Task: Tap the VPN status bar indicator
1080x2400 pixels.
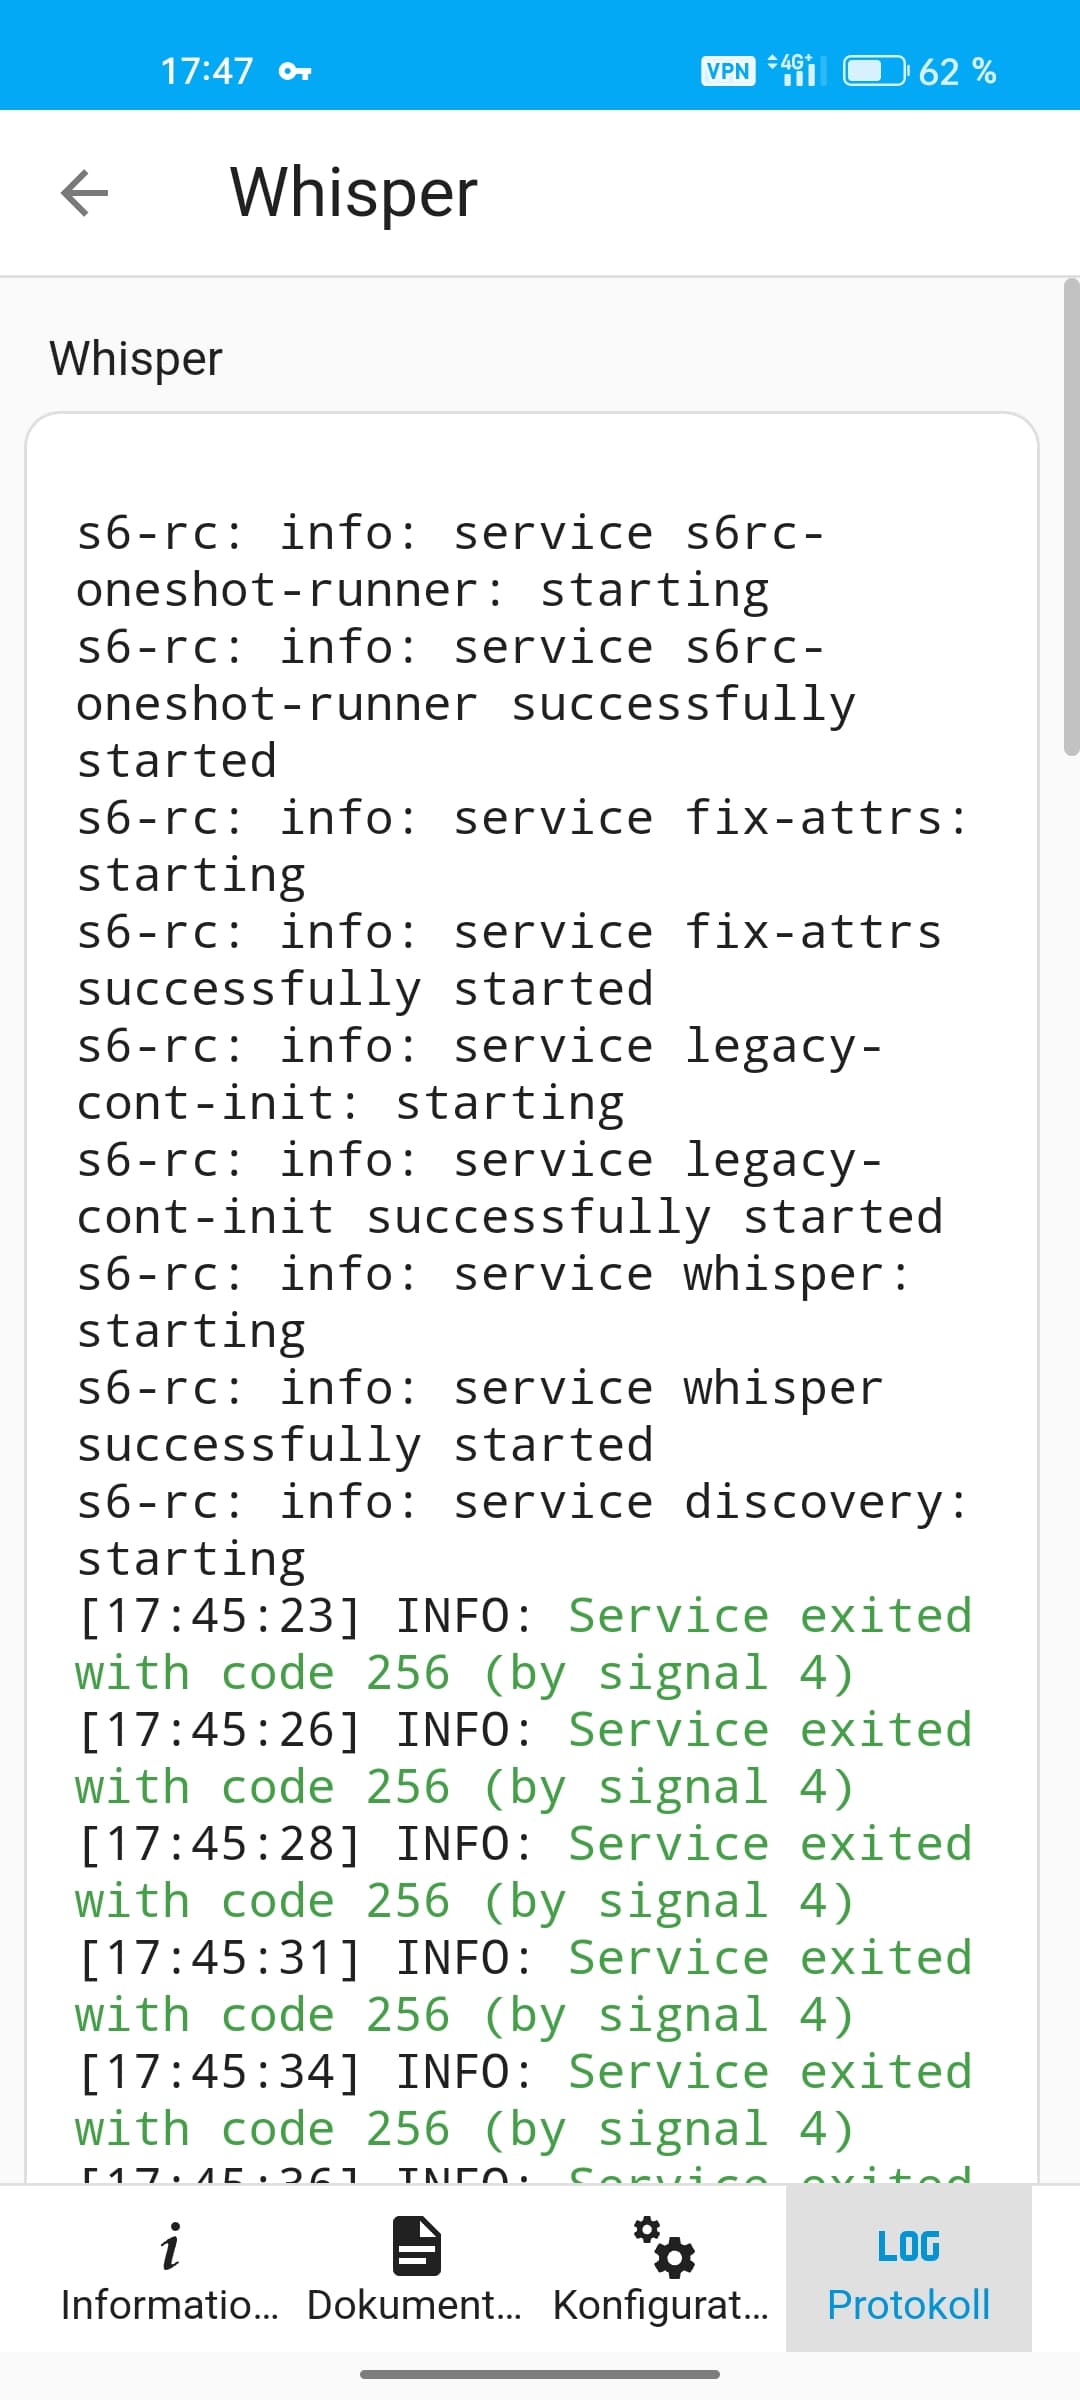Action: pyautogui.click(x=728, y=71)
